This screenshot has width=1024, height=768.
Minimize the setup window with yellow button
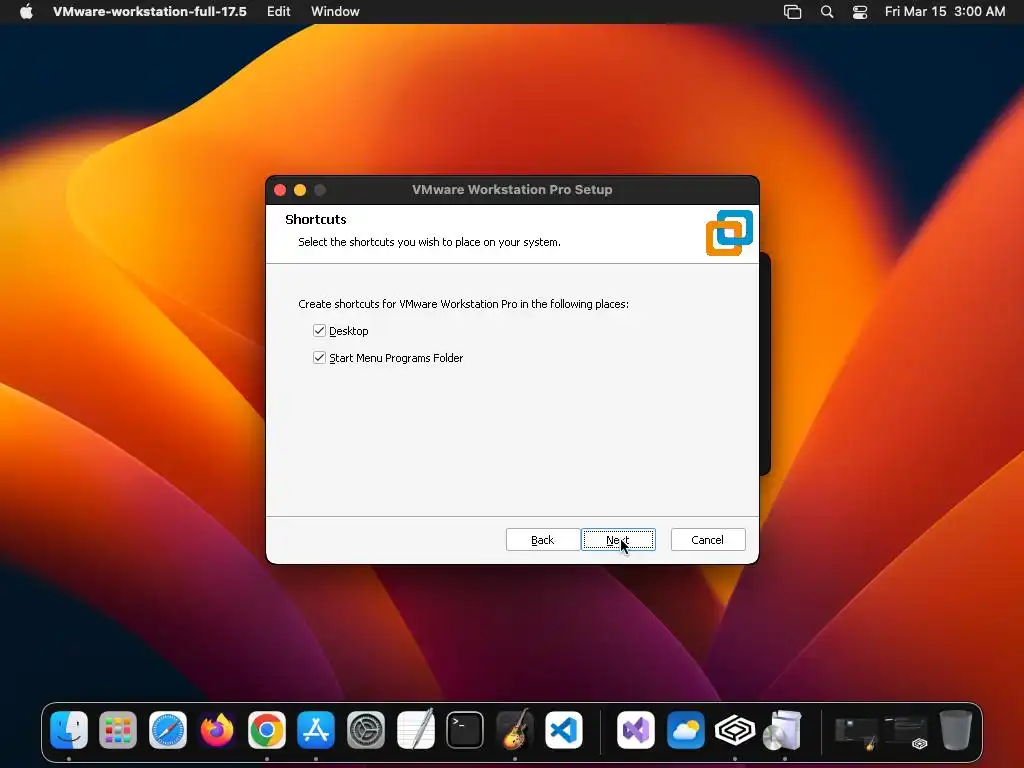[300, 190]
